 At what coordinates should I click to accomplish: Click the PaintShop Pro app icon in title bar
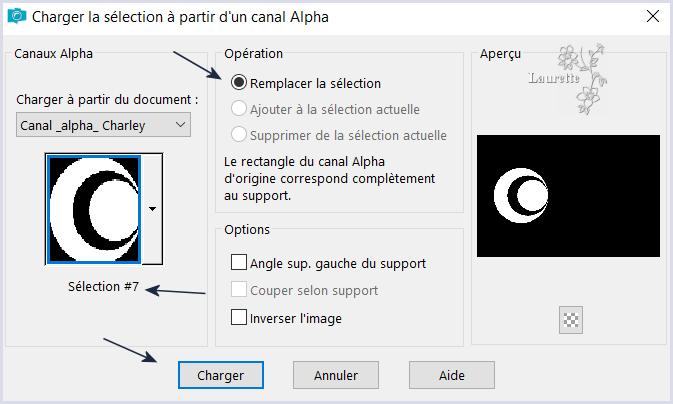[17, 16]
